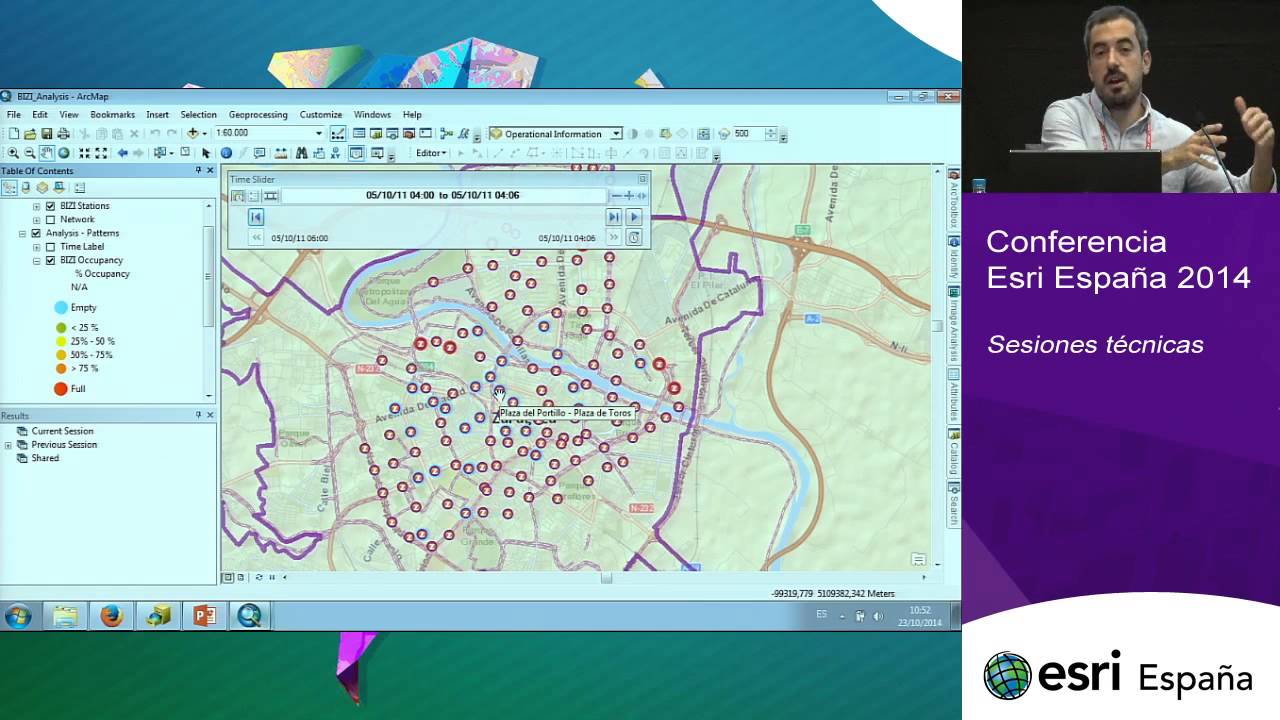Open the Editor Toolbar icon
The width and height of the screenshot is (1280, 720).
pyautogui.click(x=338, y=133)
